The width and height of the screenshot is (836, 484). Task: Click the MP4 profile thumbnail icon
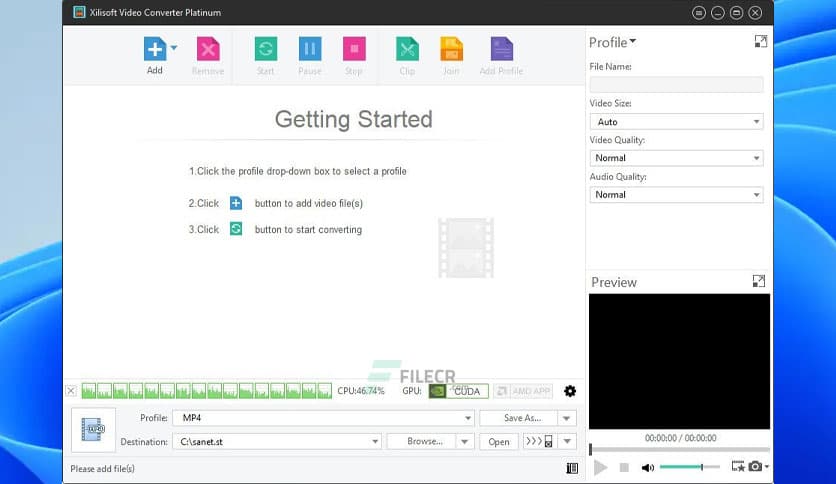point(93,430)
